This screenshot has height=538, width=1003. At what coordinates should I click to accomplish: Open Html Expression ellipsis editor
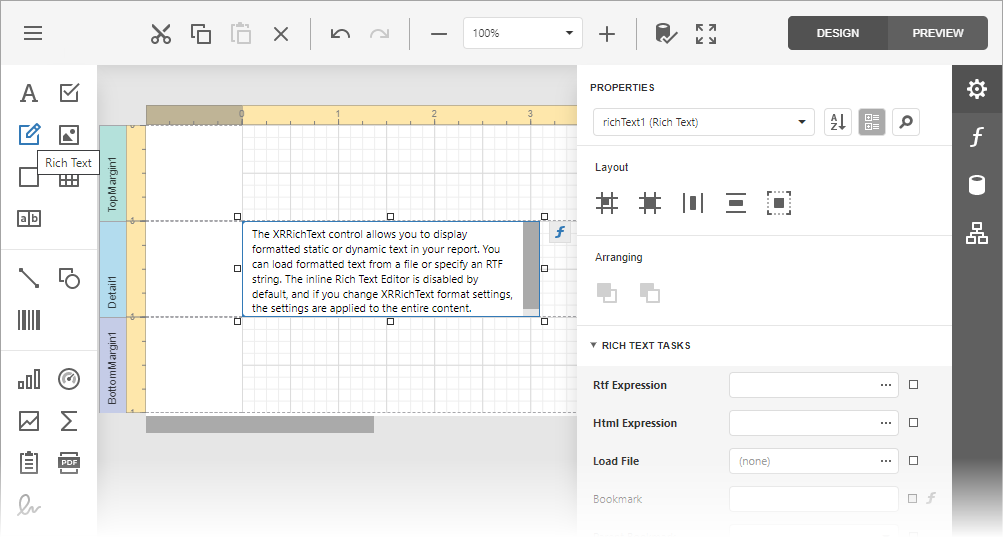pos(885,423)
